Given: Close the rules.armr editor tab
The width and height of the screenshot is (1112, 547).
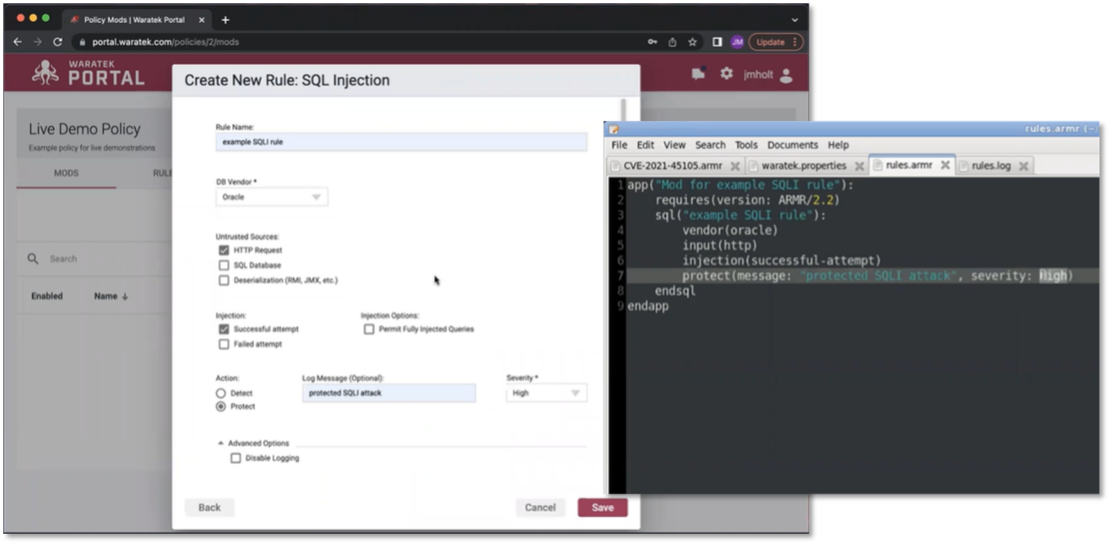Looking at the screenshot, I should pyautogui.click(x=944, y=166).
